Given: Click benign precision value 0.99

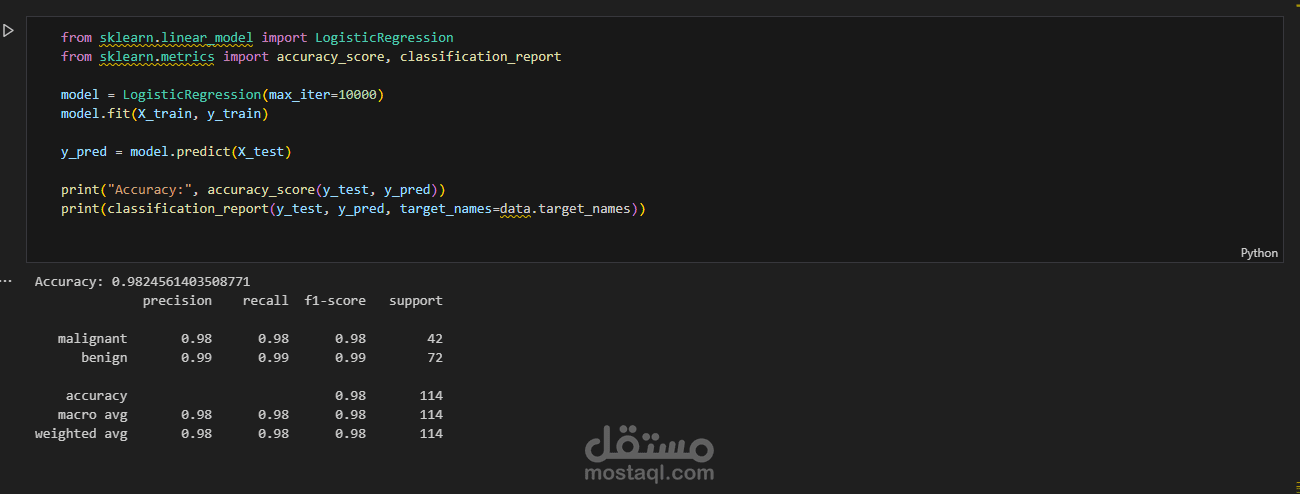Looking at the screenshot, I should point(196,358).
